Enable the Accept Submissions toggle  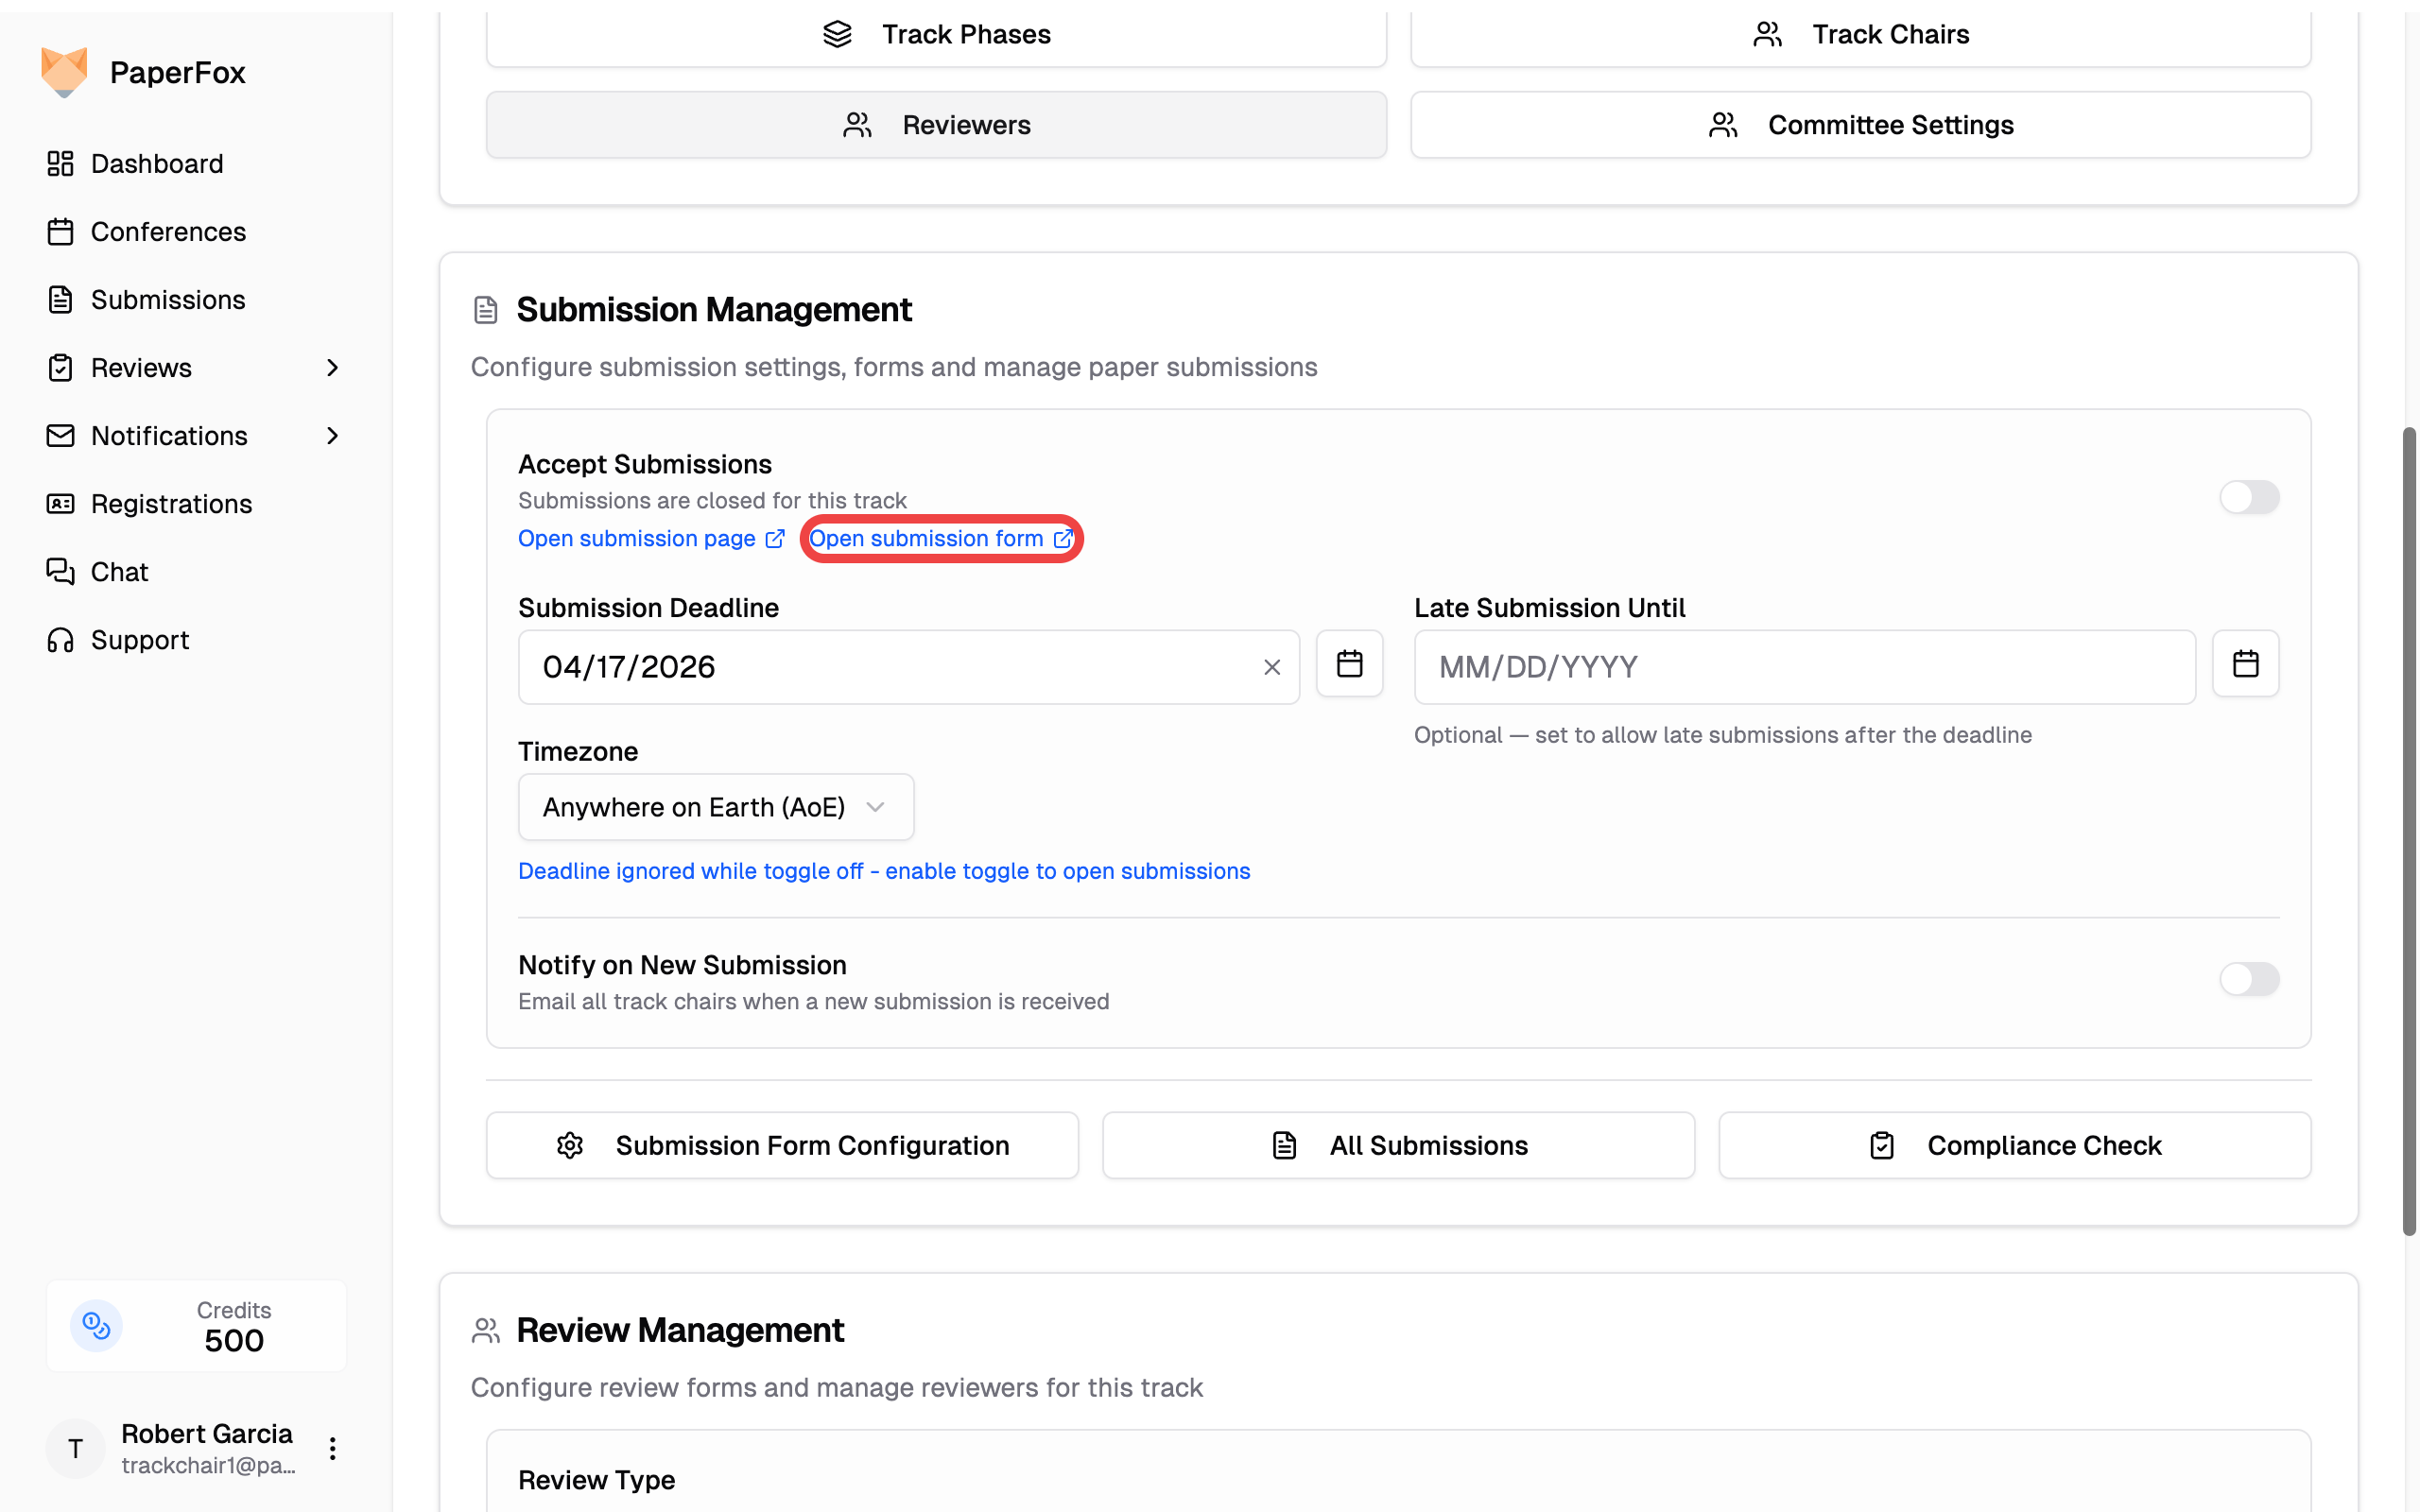pos(2248,497)
